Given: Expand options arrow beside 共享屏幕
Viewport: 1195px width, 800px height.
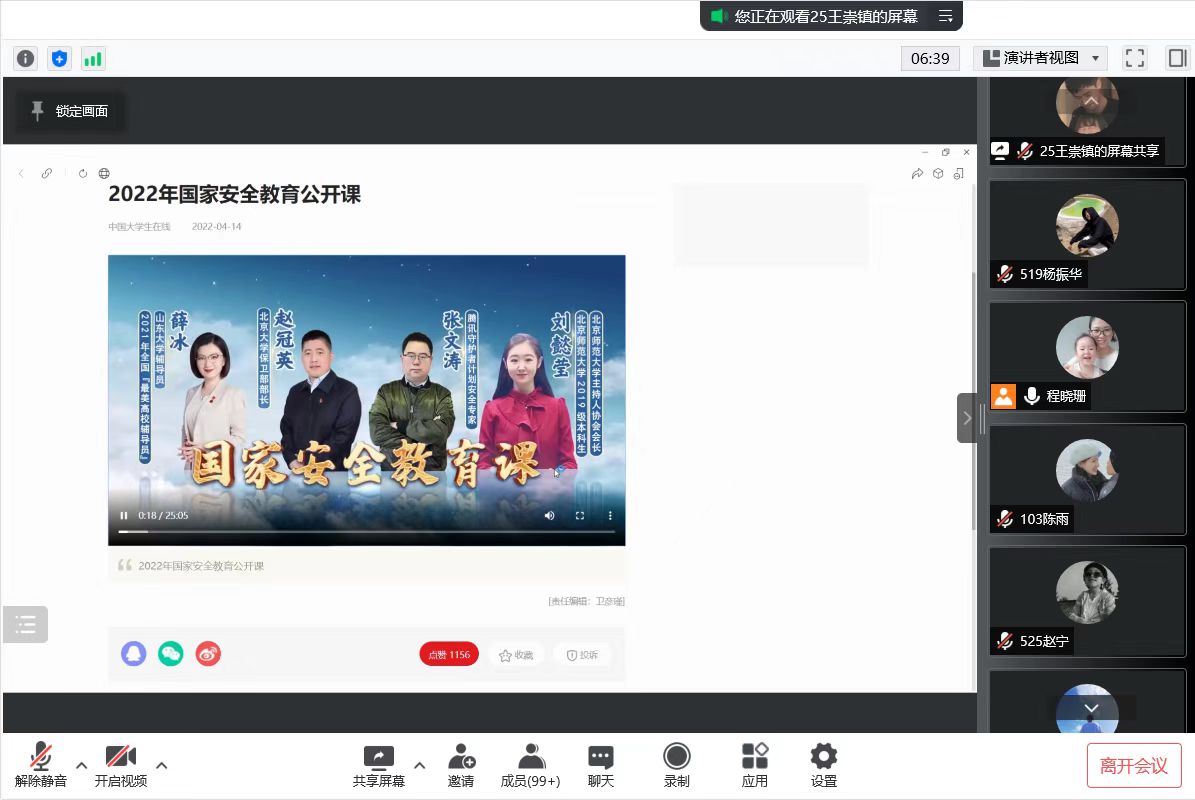Looking at the screenshot, I should click(420, 766).
